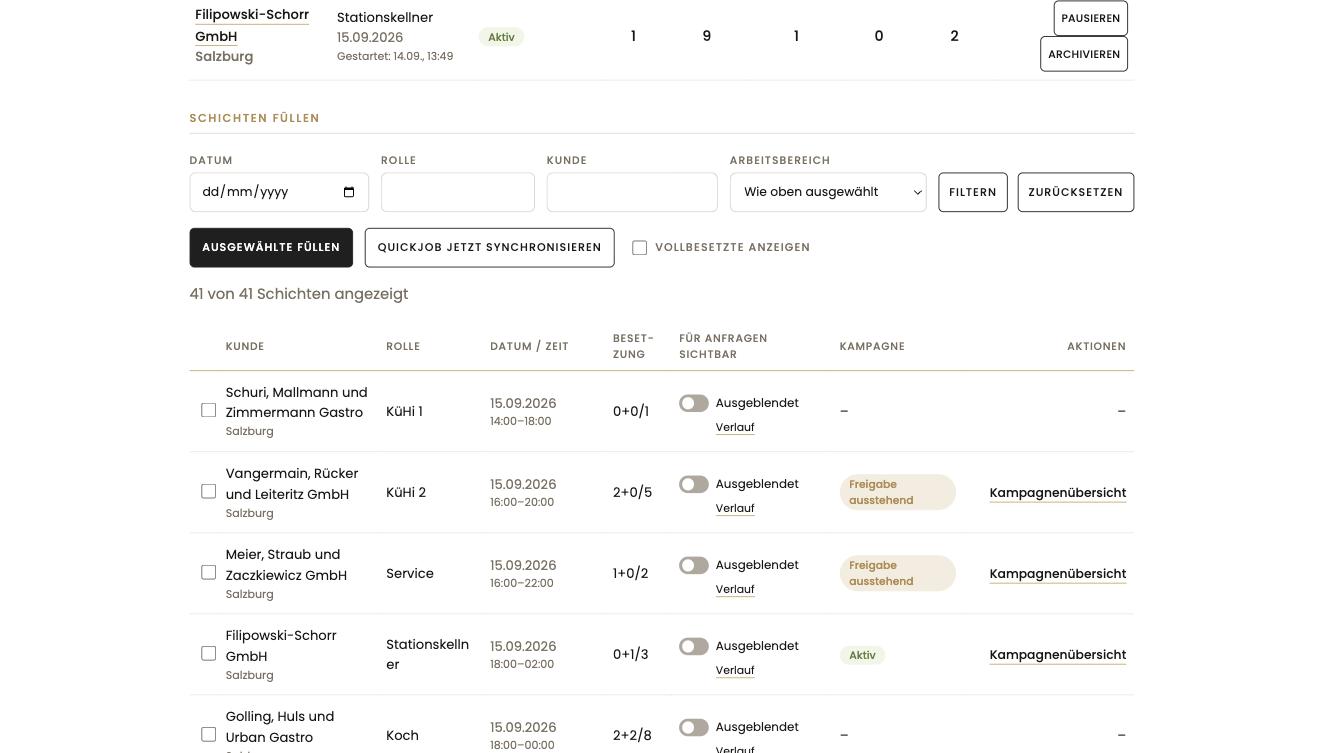Open Verlauf for the Stationskellner shift
The height and width of the screenshot is (753, 1324).
(x=735, y=670)
